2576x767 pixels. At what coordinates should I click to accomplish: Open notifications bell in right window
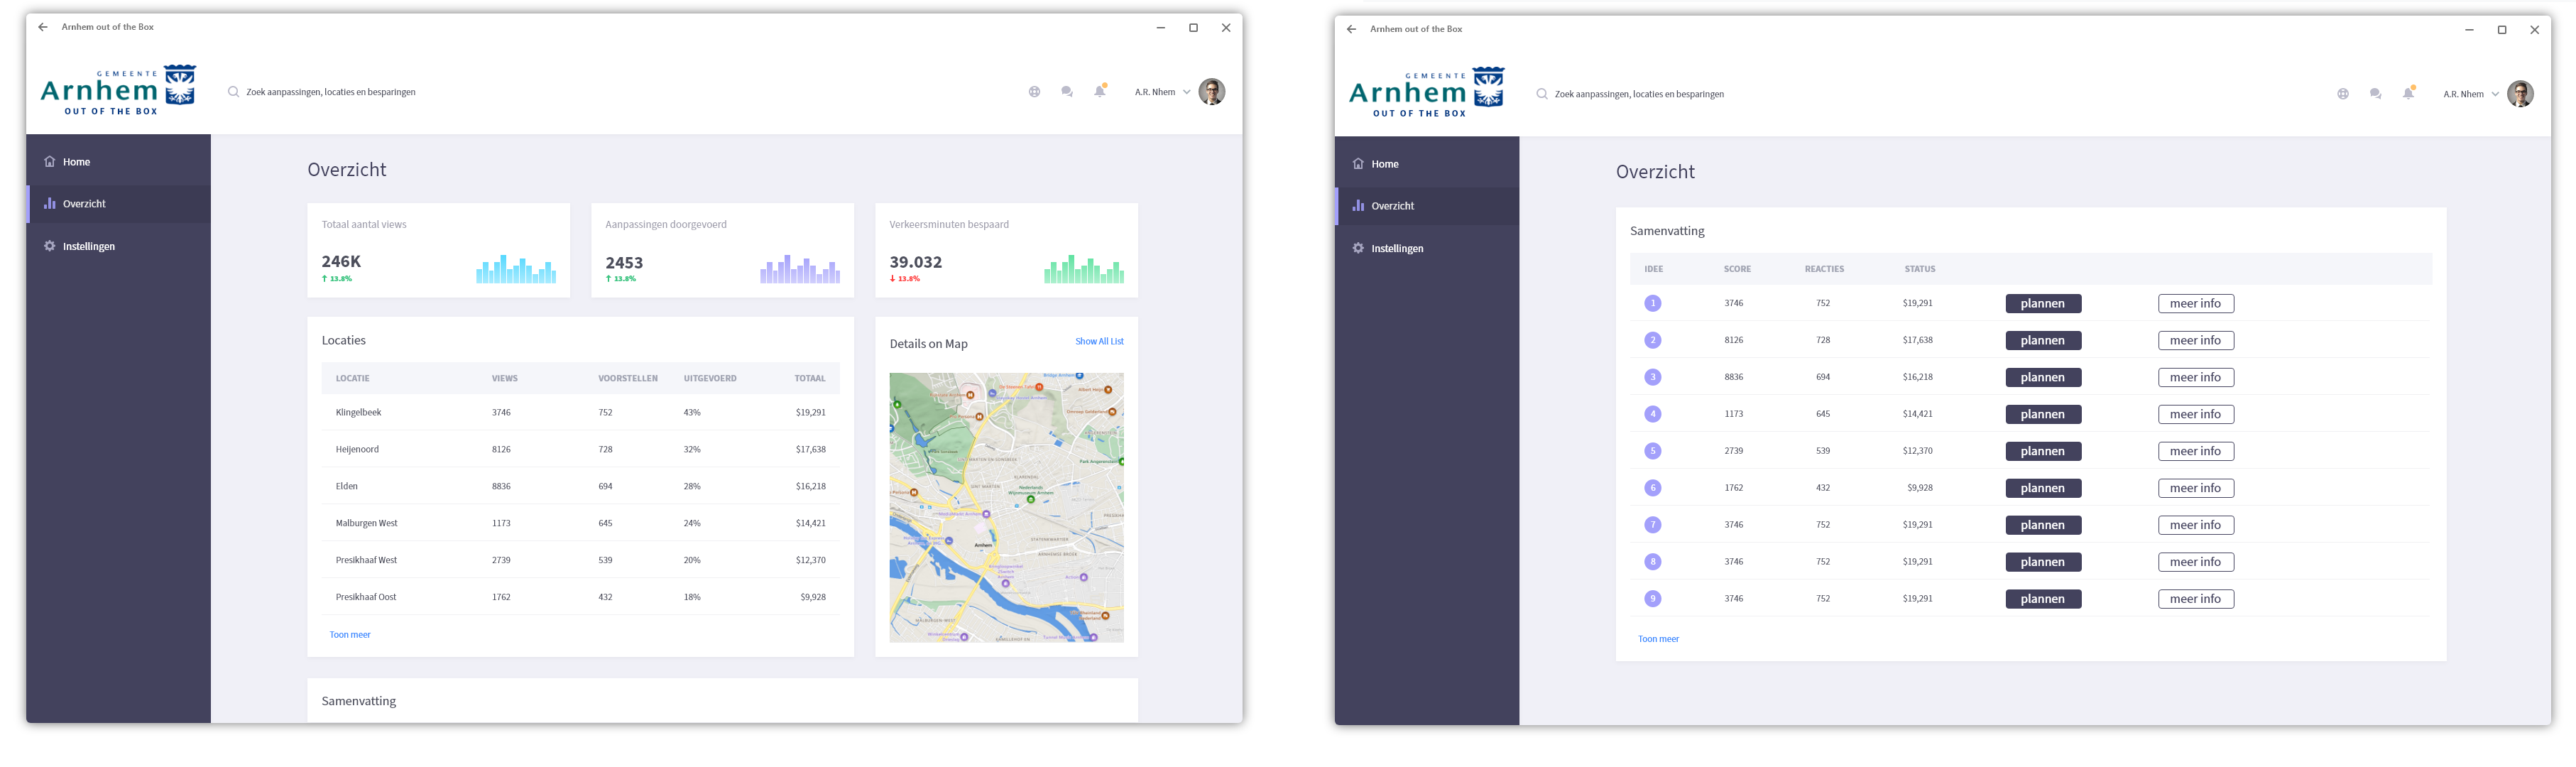pos(2408,93)
